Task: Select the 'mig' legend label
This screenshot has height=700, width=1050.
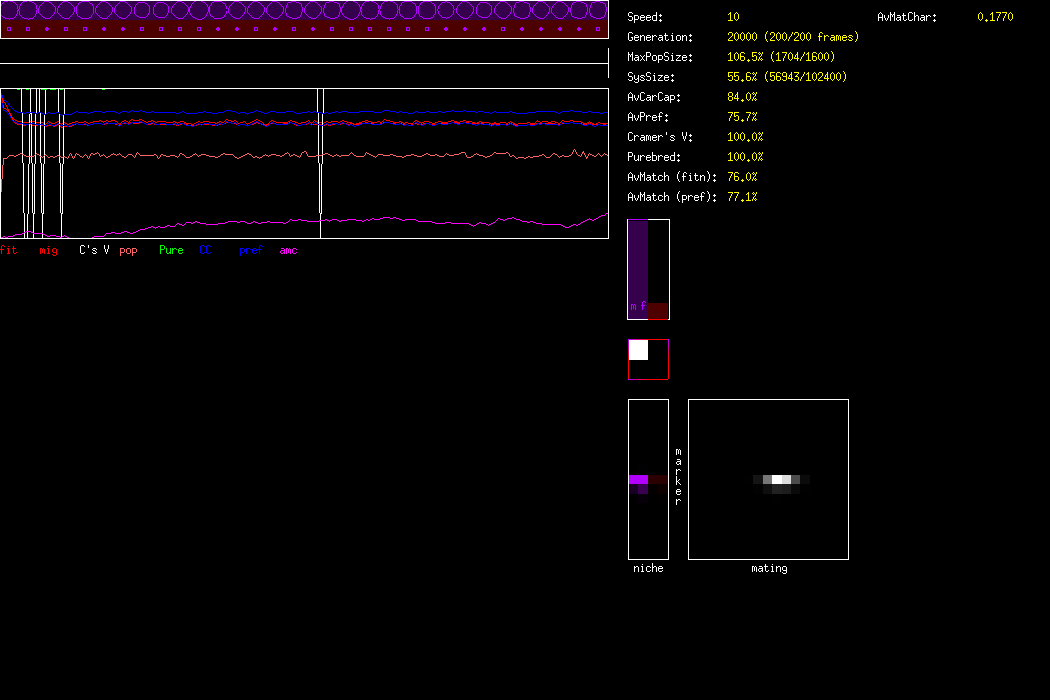Action: [x=48, y=250]
